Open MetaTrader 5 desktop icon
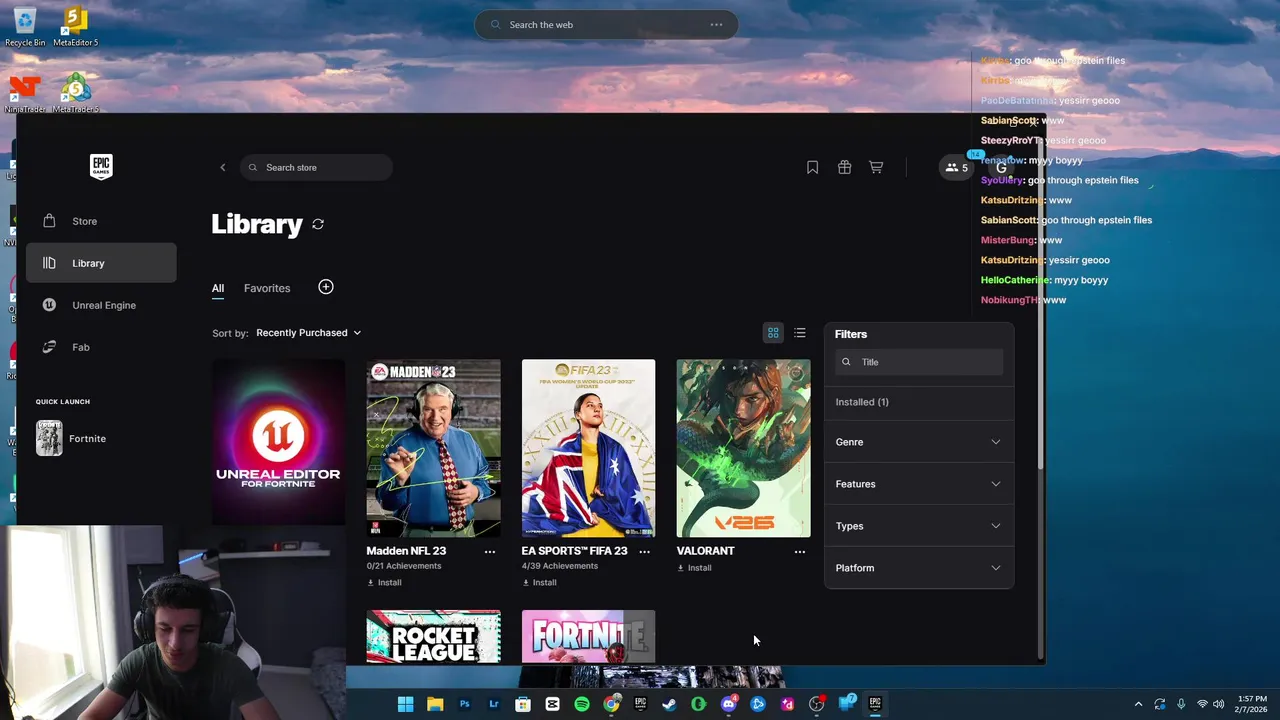Screen dimensions: 1280x720 pos(75,93)
